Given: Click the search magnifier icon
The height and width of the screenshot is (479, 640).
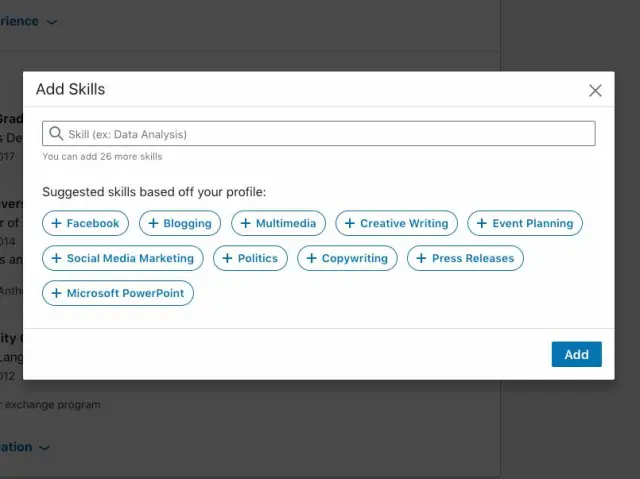Looking at the screenshot, I should pyautogui.click(x=56, y=134).
